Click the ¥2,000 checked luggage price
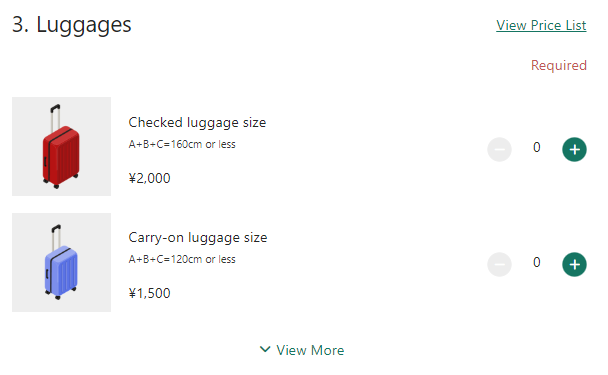This screenshot has width=608, height=375. (149, 178)
